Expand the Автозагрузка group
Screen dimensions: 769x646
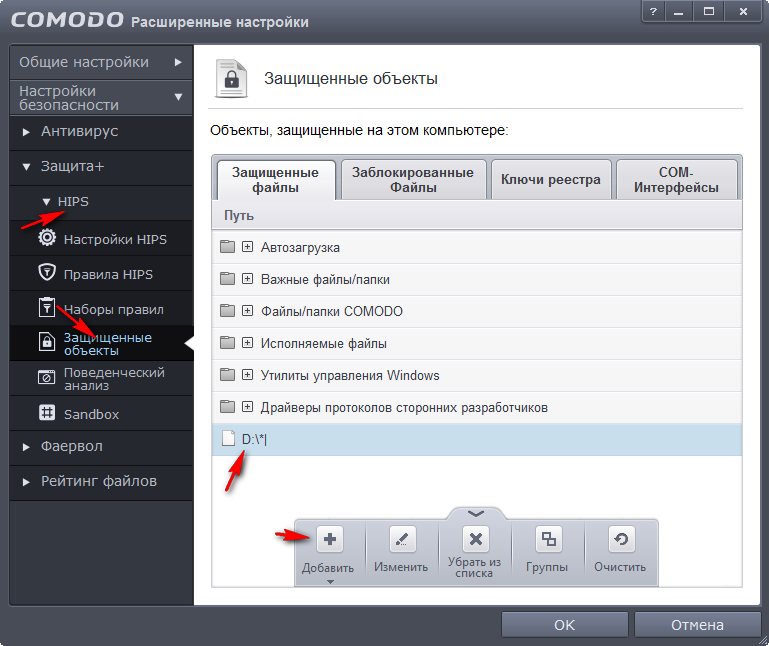[248, 246]
